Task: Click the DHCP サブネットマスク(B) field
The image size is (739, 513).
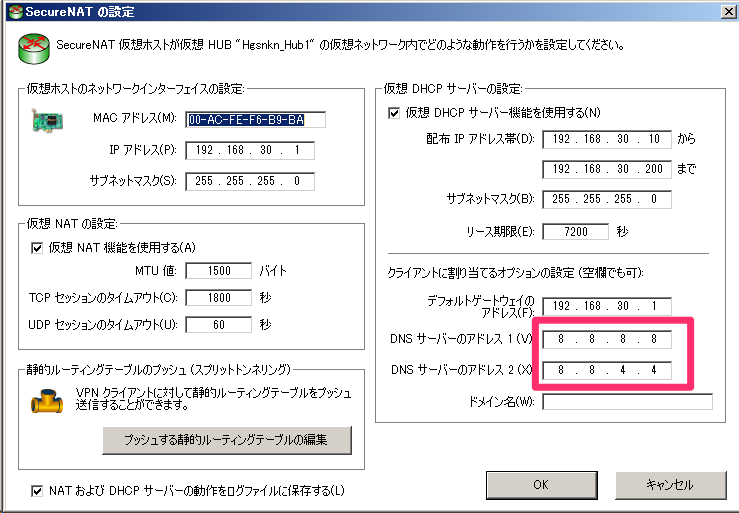Action: pyautogui.click(x=607, y=199)
